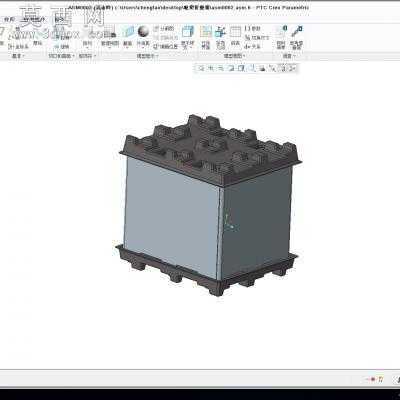
Task: Click Zoom Out icon in graphics toolbar
Action: click(x=220, y=68)
